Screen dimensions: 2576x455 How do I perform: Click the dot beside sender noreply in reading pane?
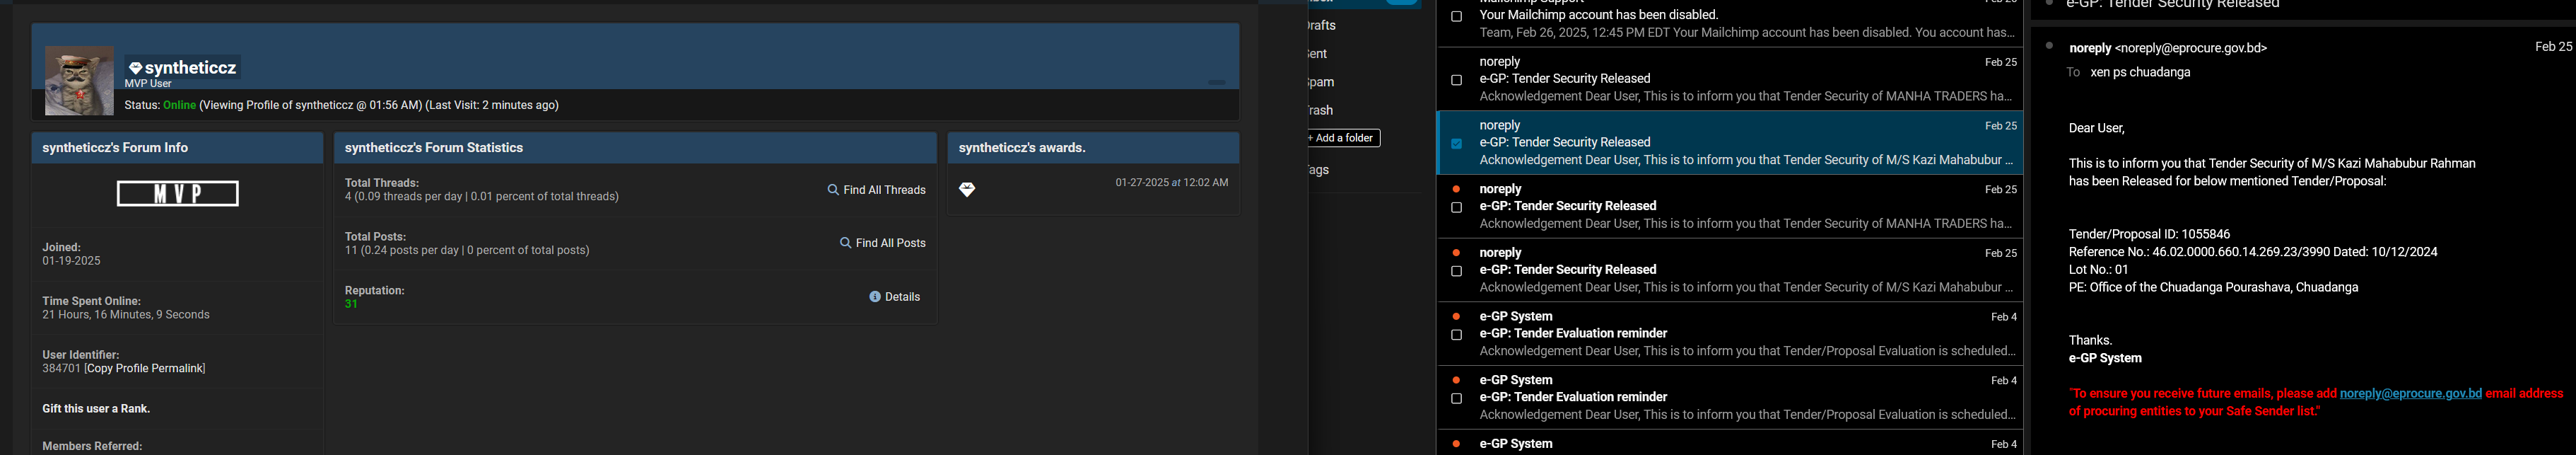(x=2049, y=46)
